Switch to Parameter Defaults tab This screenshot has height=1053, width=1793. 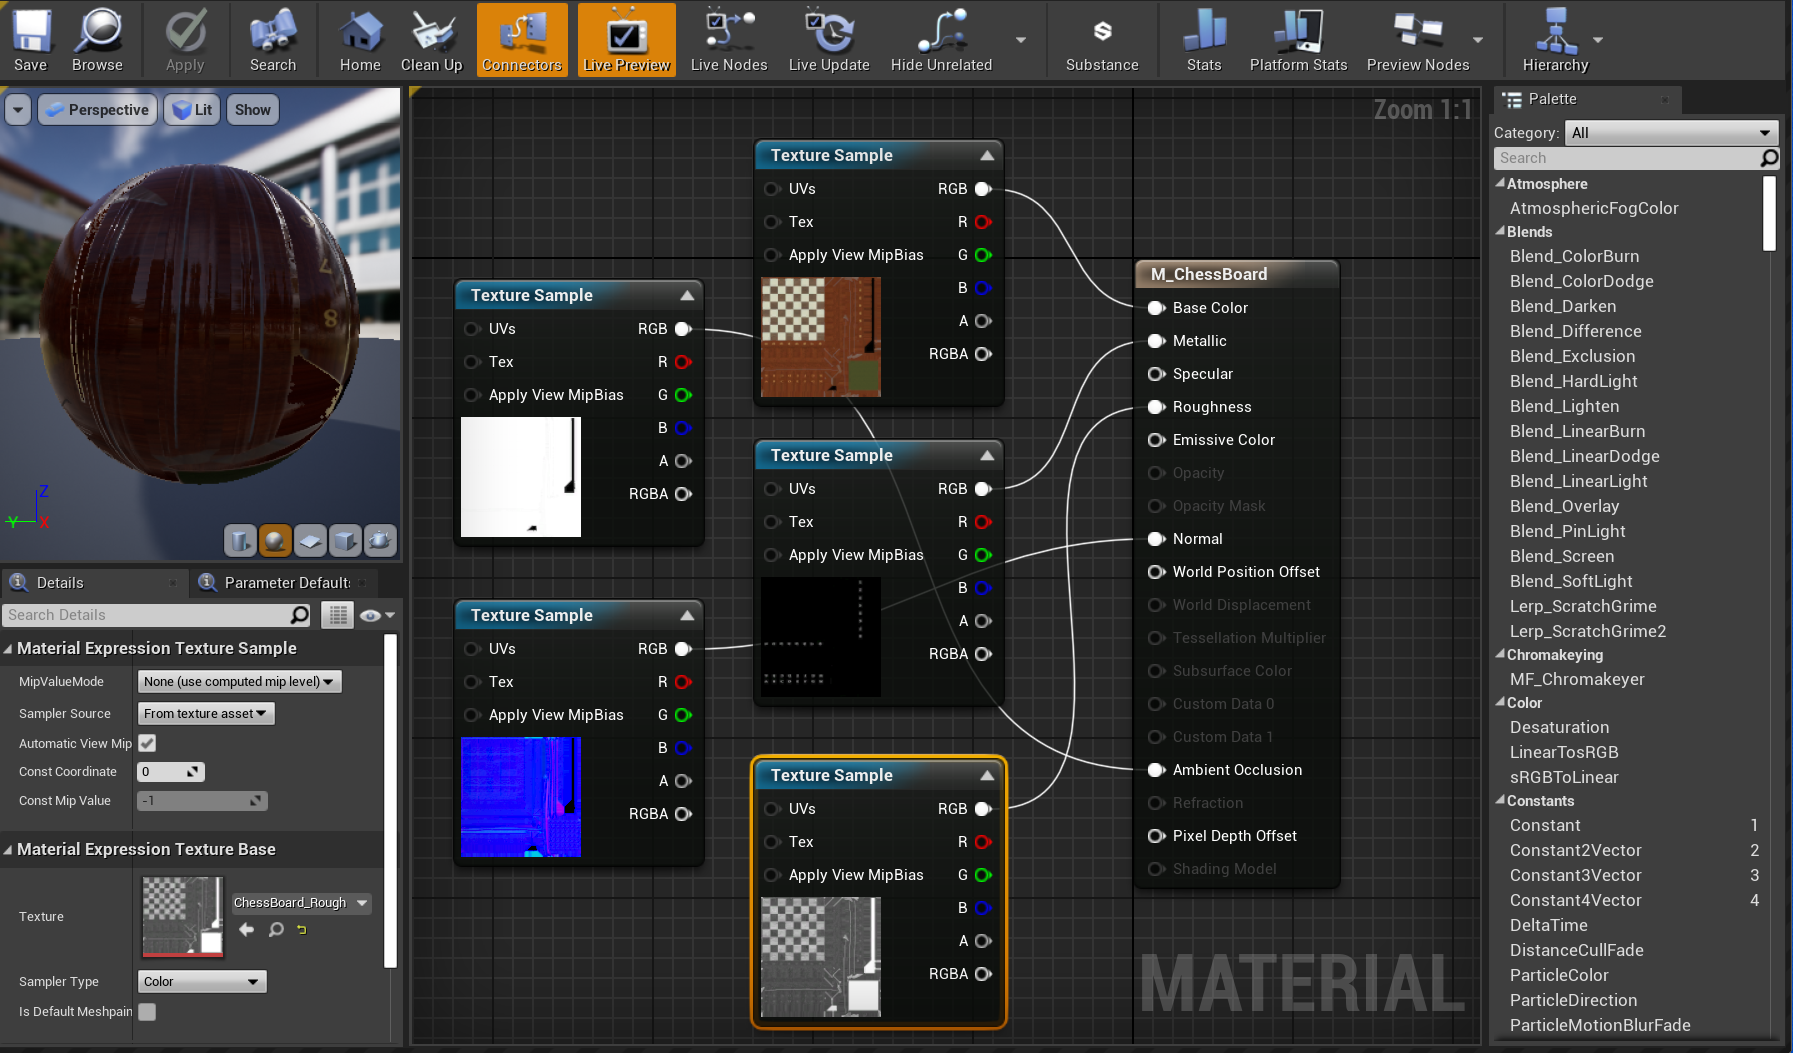coord(287,583)
